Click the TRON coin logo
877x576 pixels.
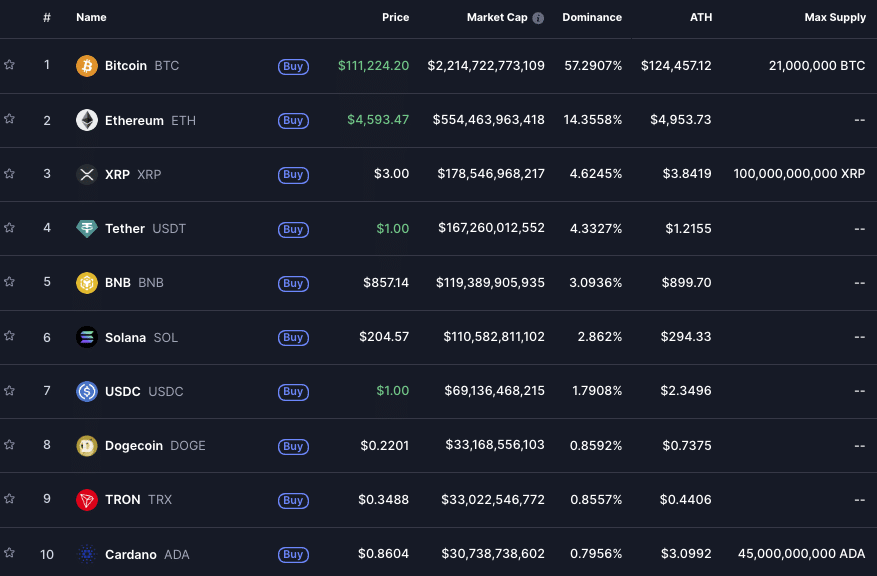coord(87,500)
